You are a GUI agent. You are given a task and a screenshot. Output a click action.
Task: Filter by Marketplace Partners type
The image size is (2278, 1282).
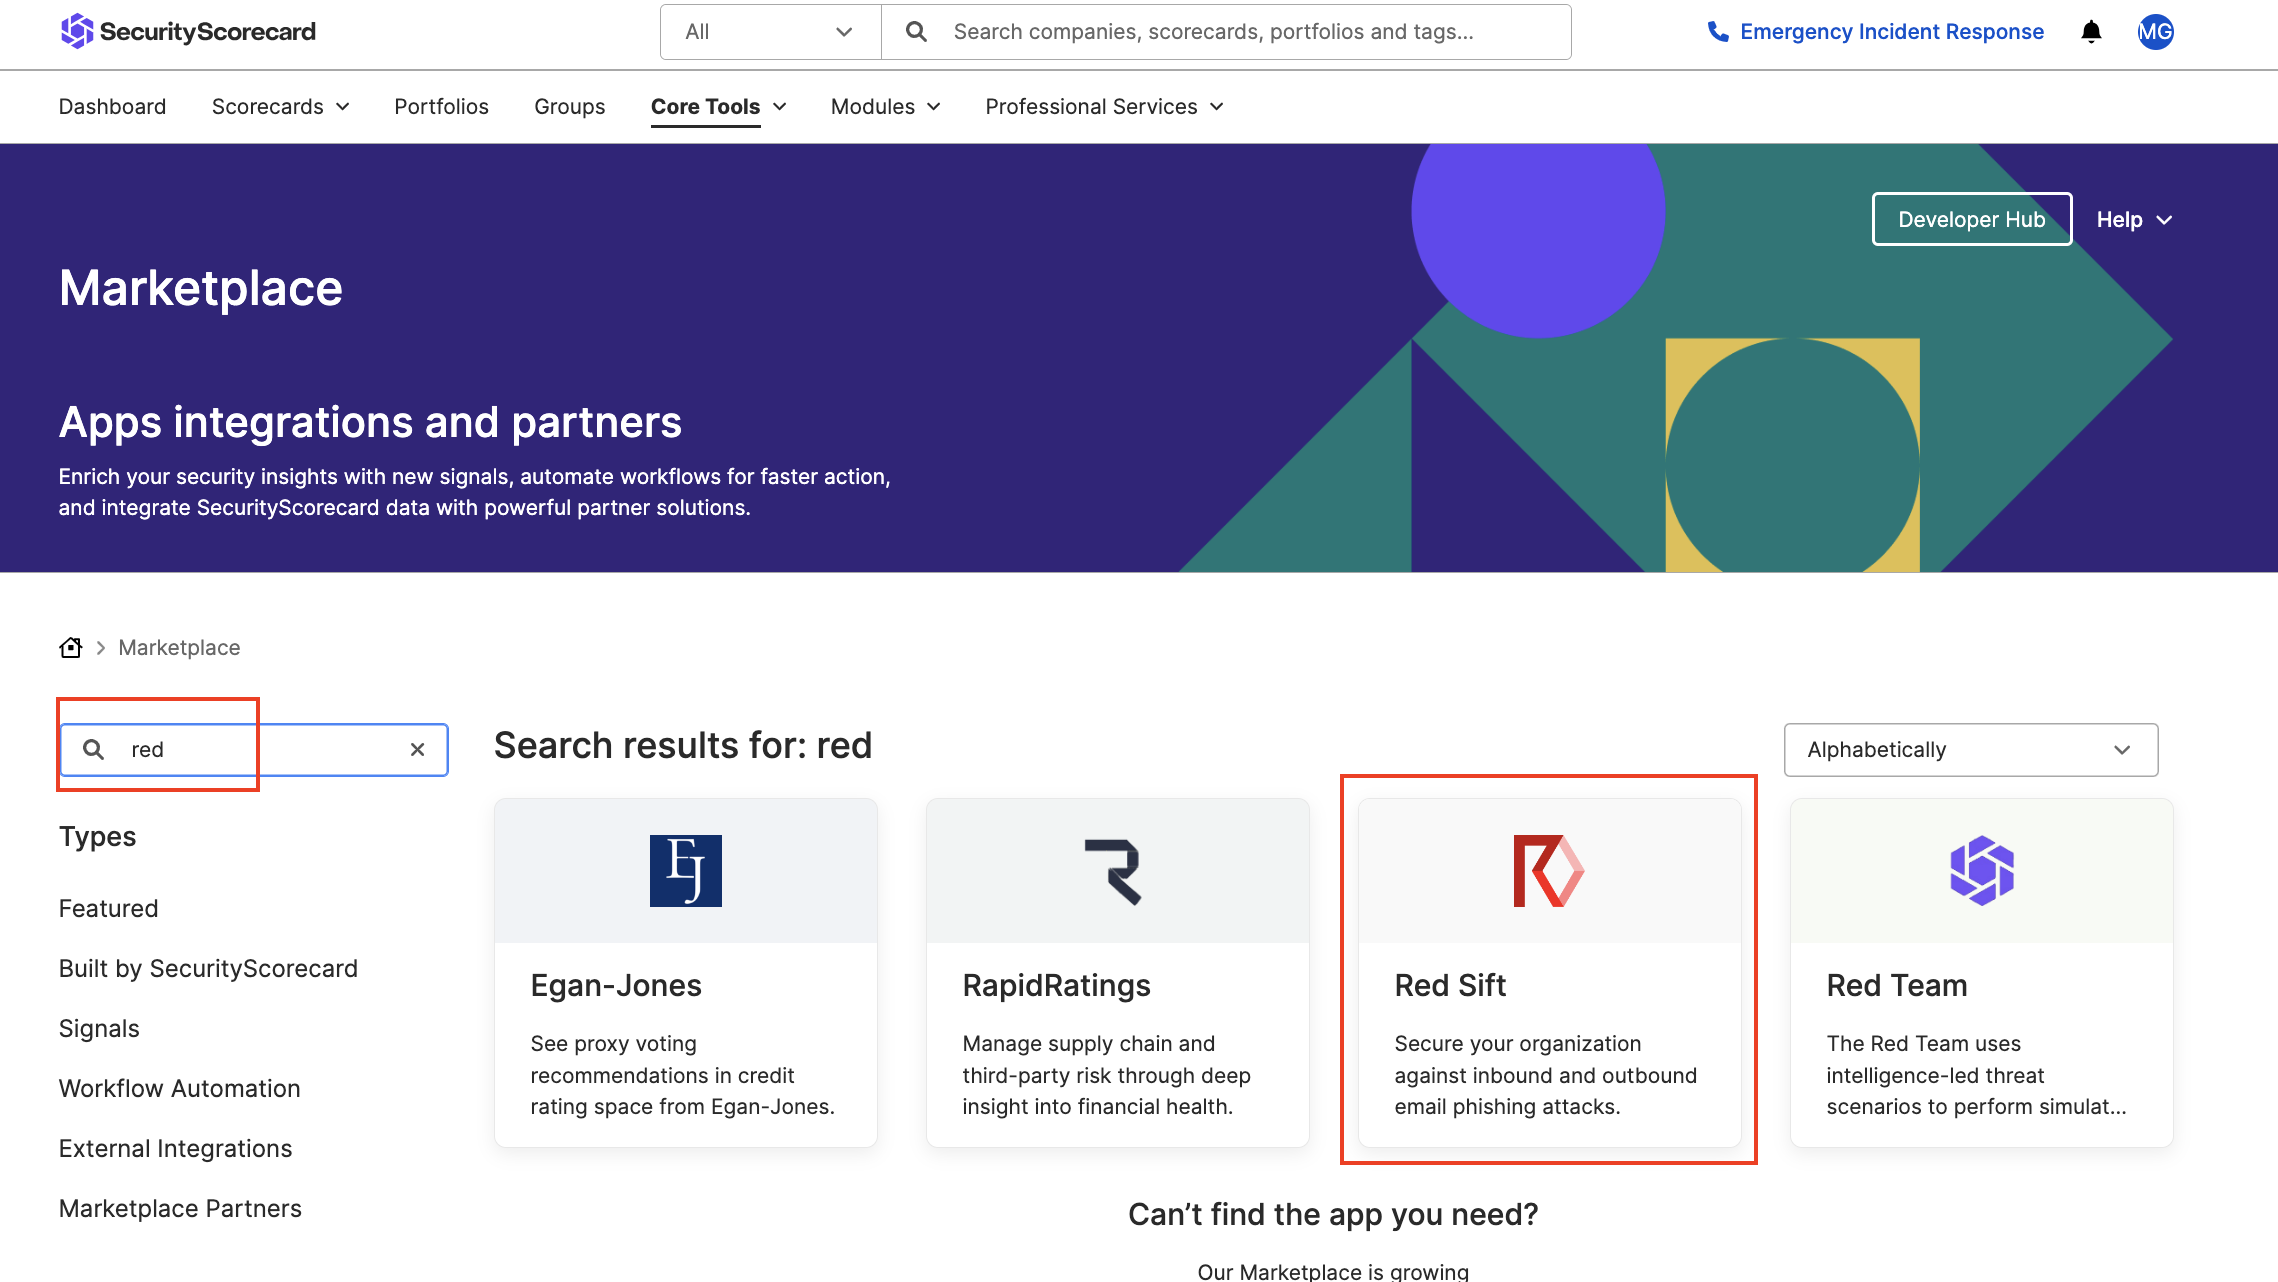pos(180,1208)
